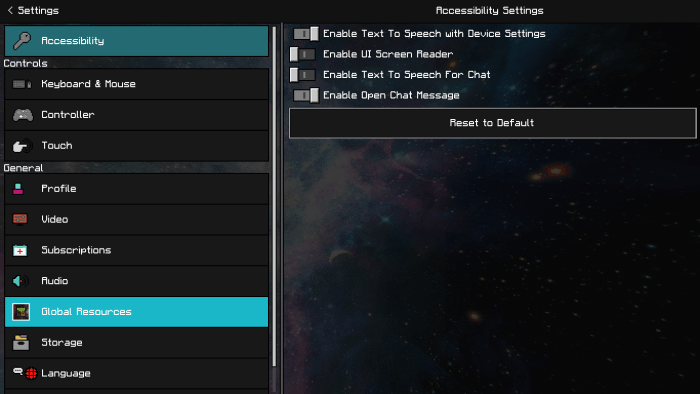Open Controller settings via gamepad icon
This screenshot has height=394, width=700.
[23, 115]
